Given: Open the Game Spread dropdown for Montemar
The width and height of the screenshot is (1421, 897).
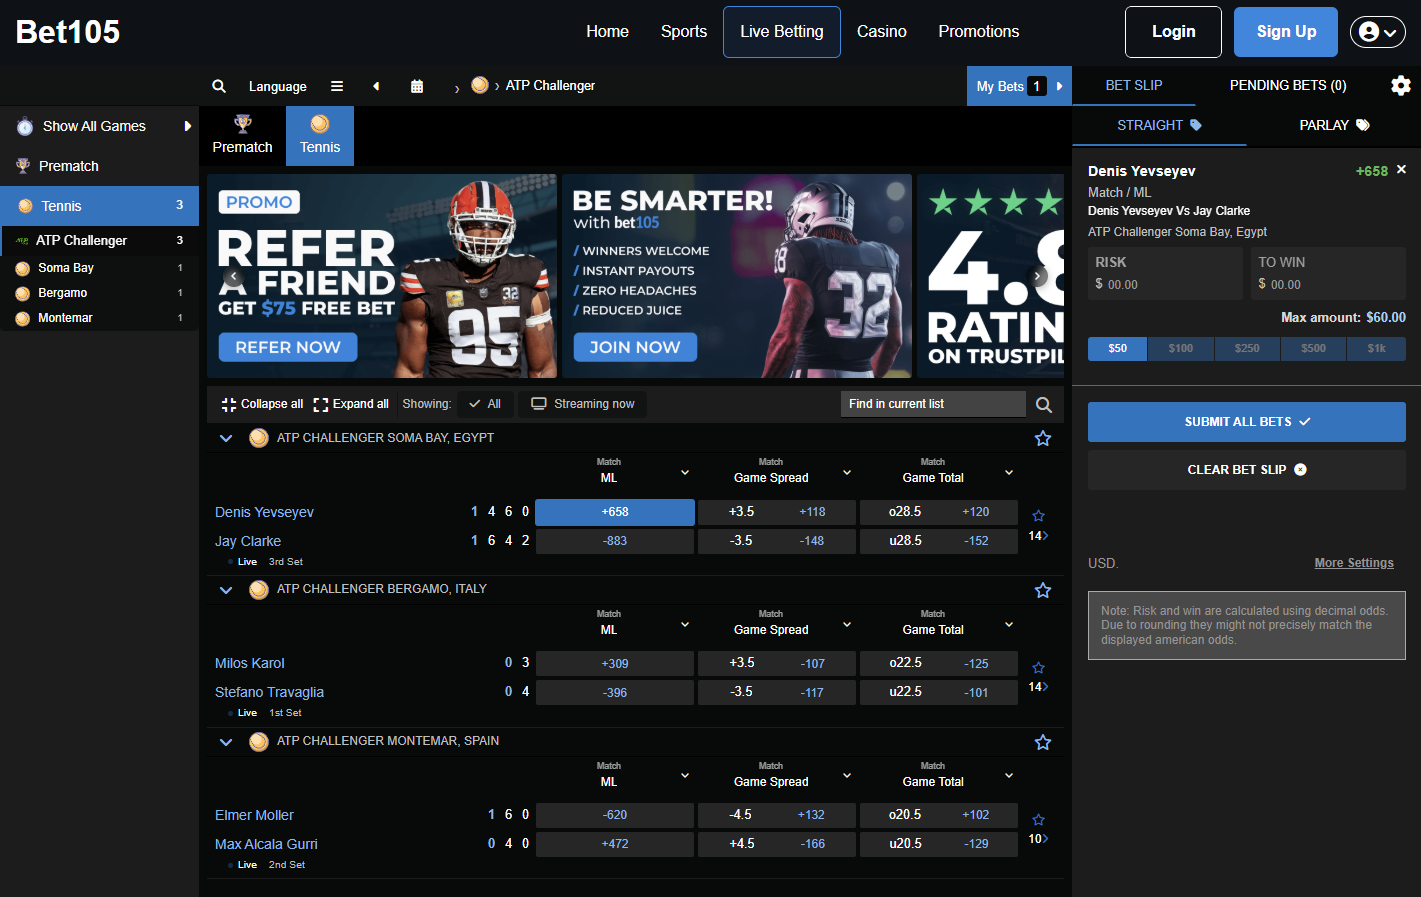Looking at the screenshot, I should click(x=847, y=777).
